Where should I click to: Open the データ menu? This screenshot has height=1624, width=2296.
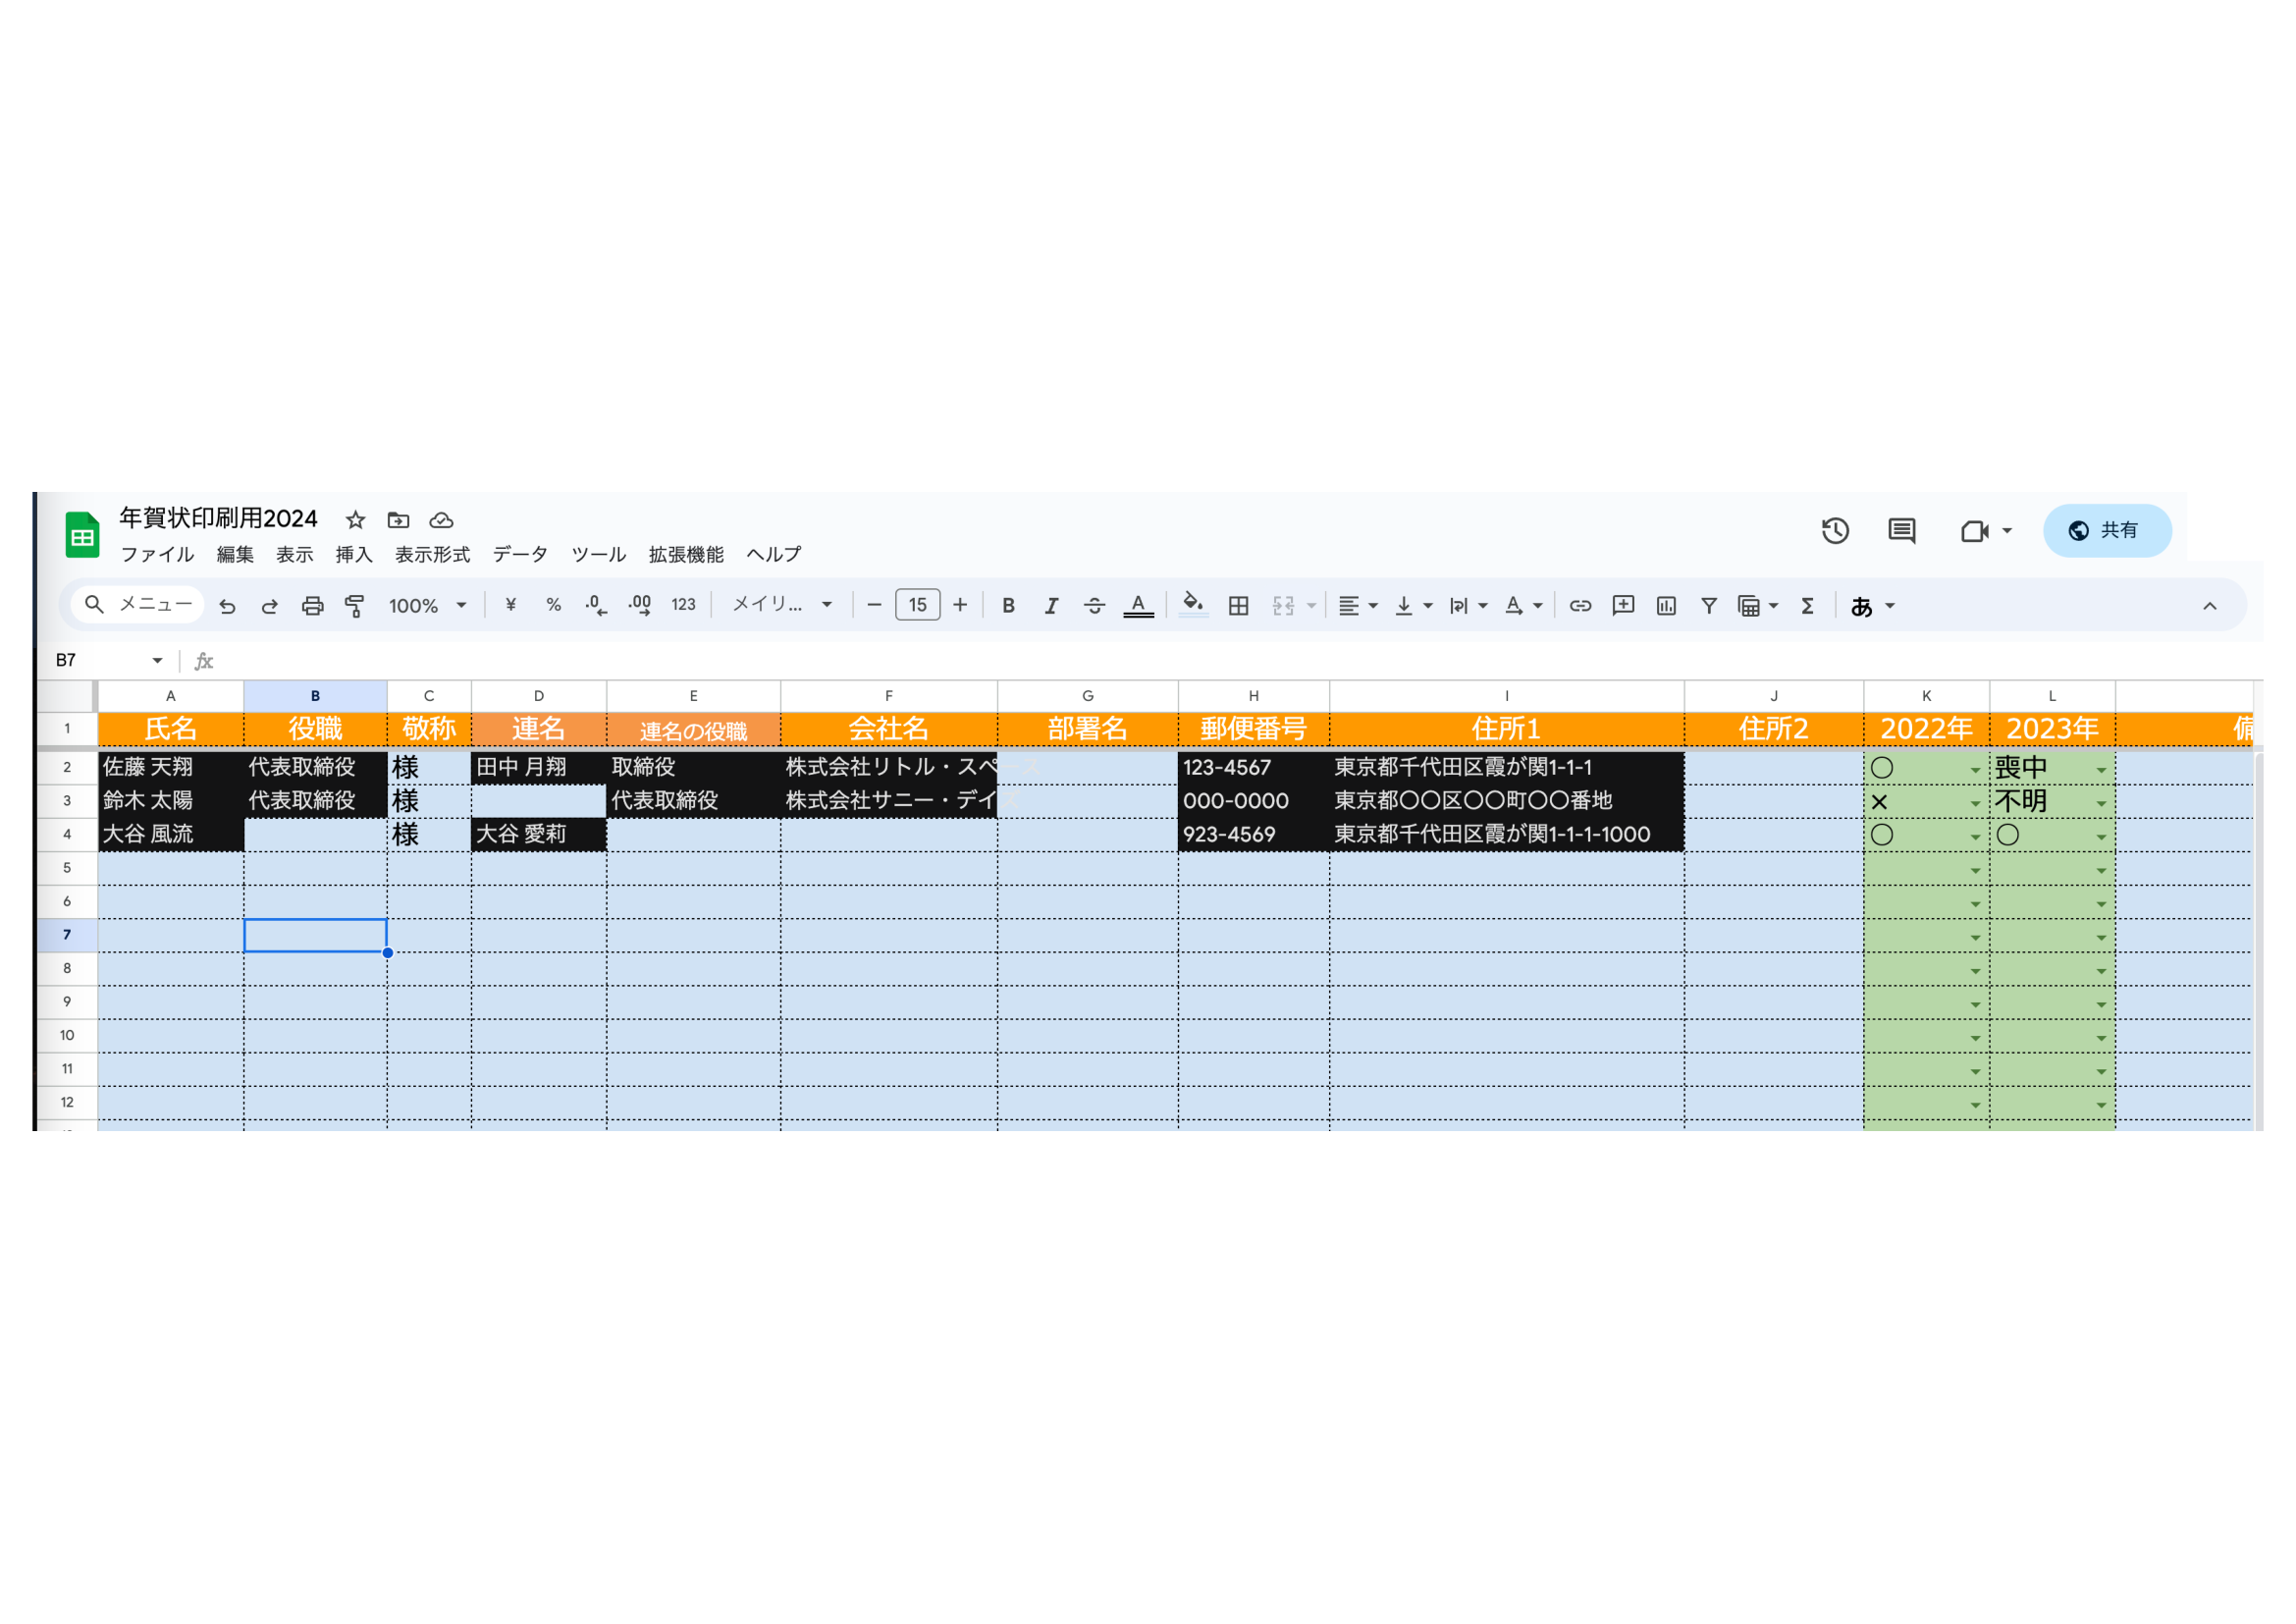click(520, 555)
